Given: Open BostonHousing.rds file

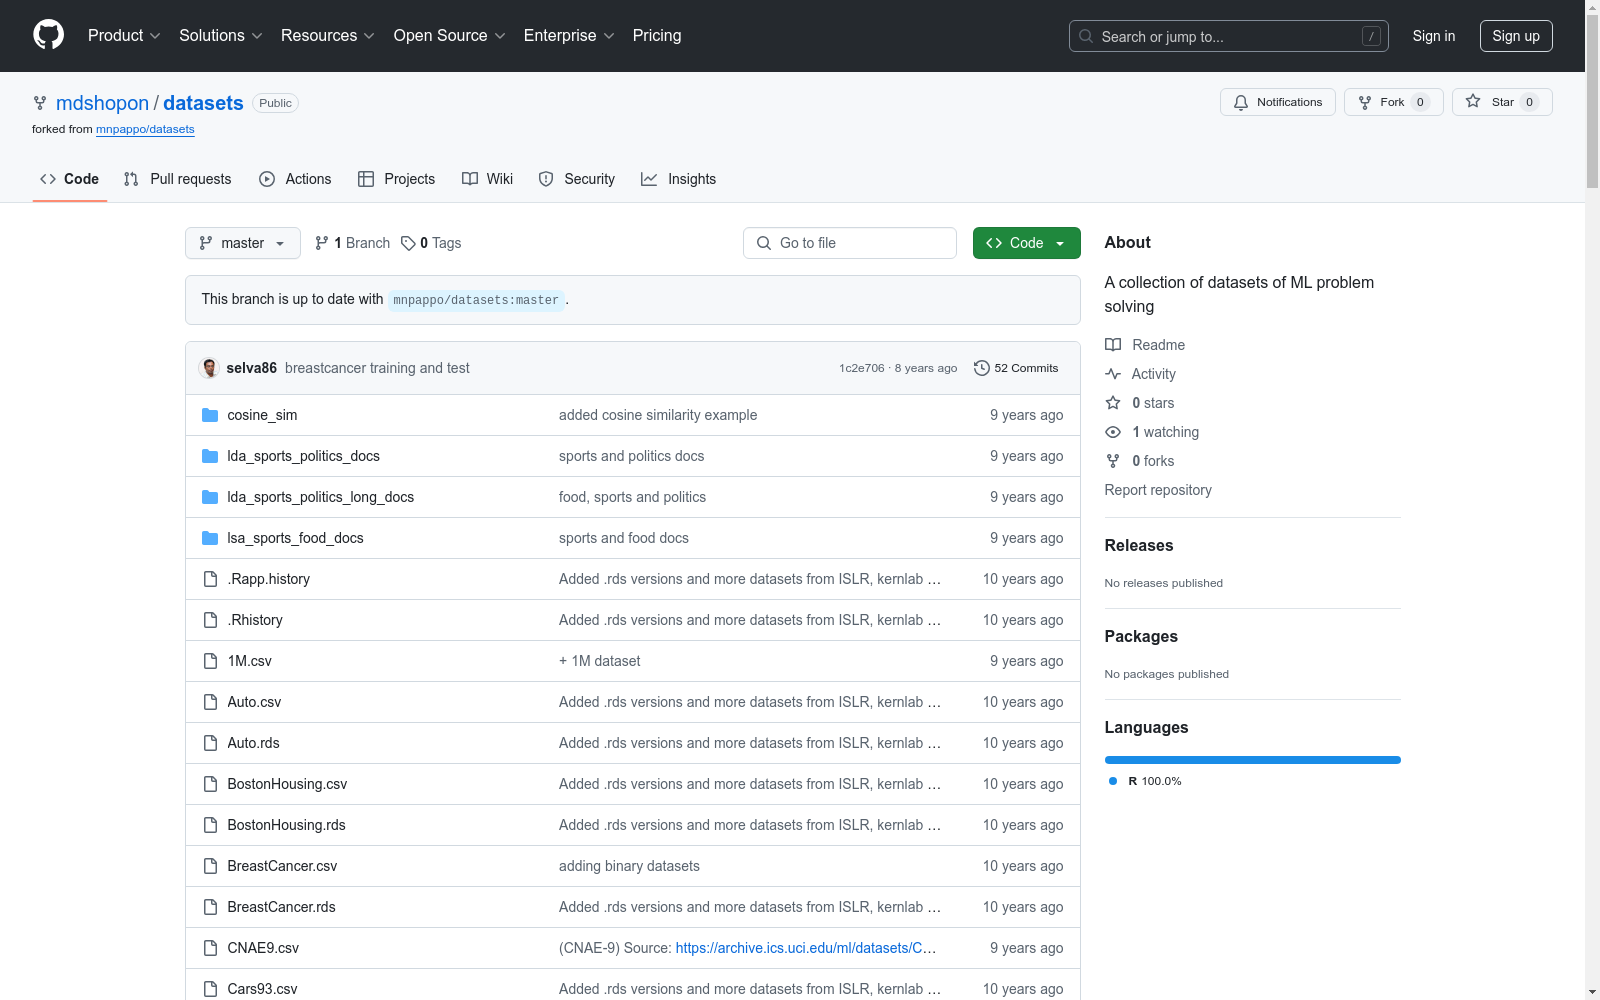Looking at the screenshot, I should point(286,825).
